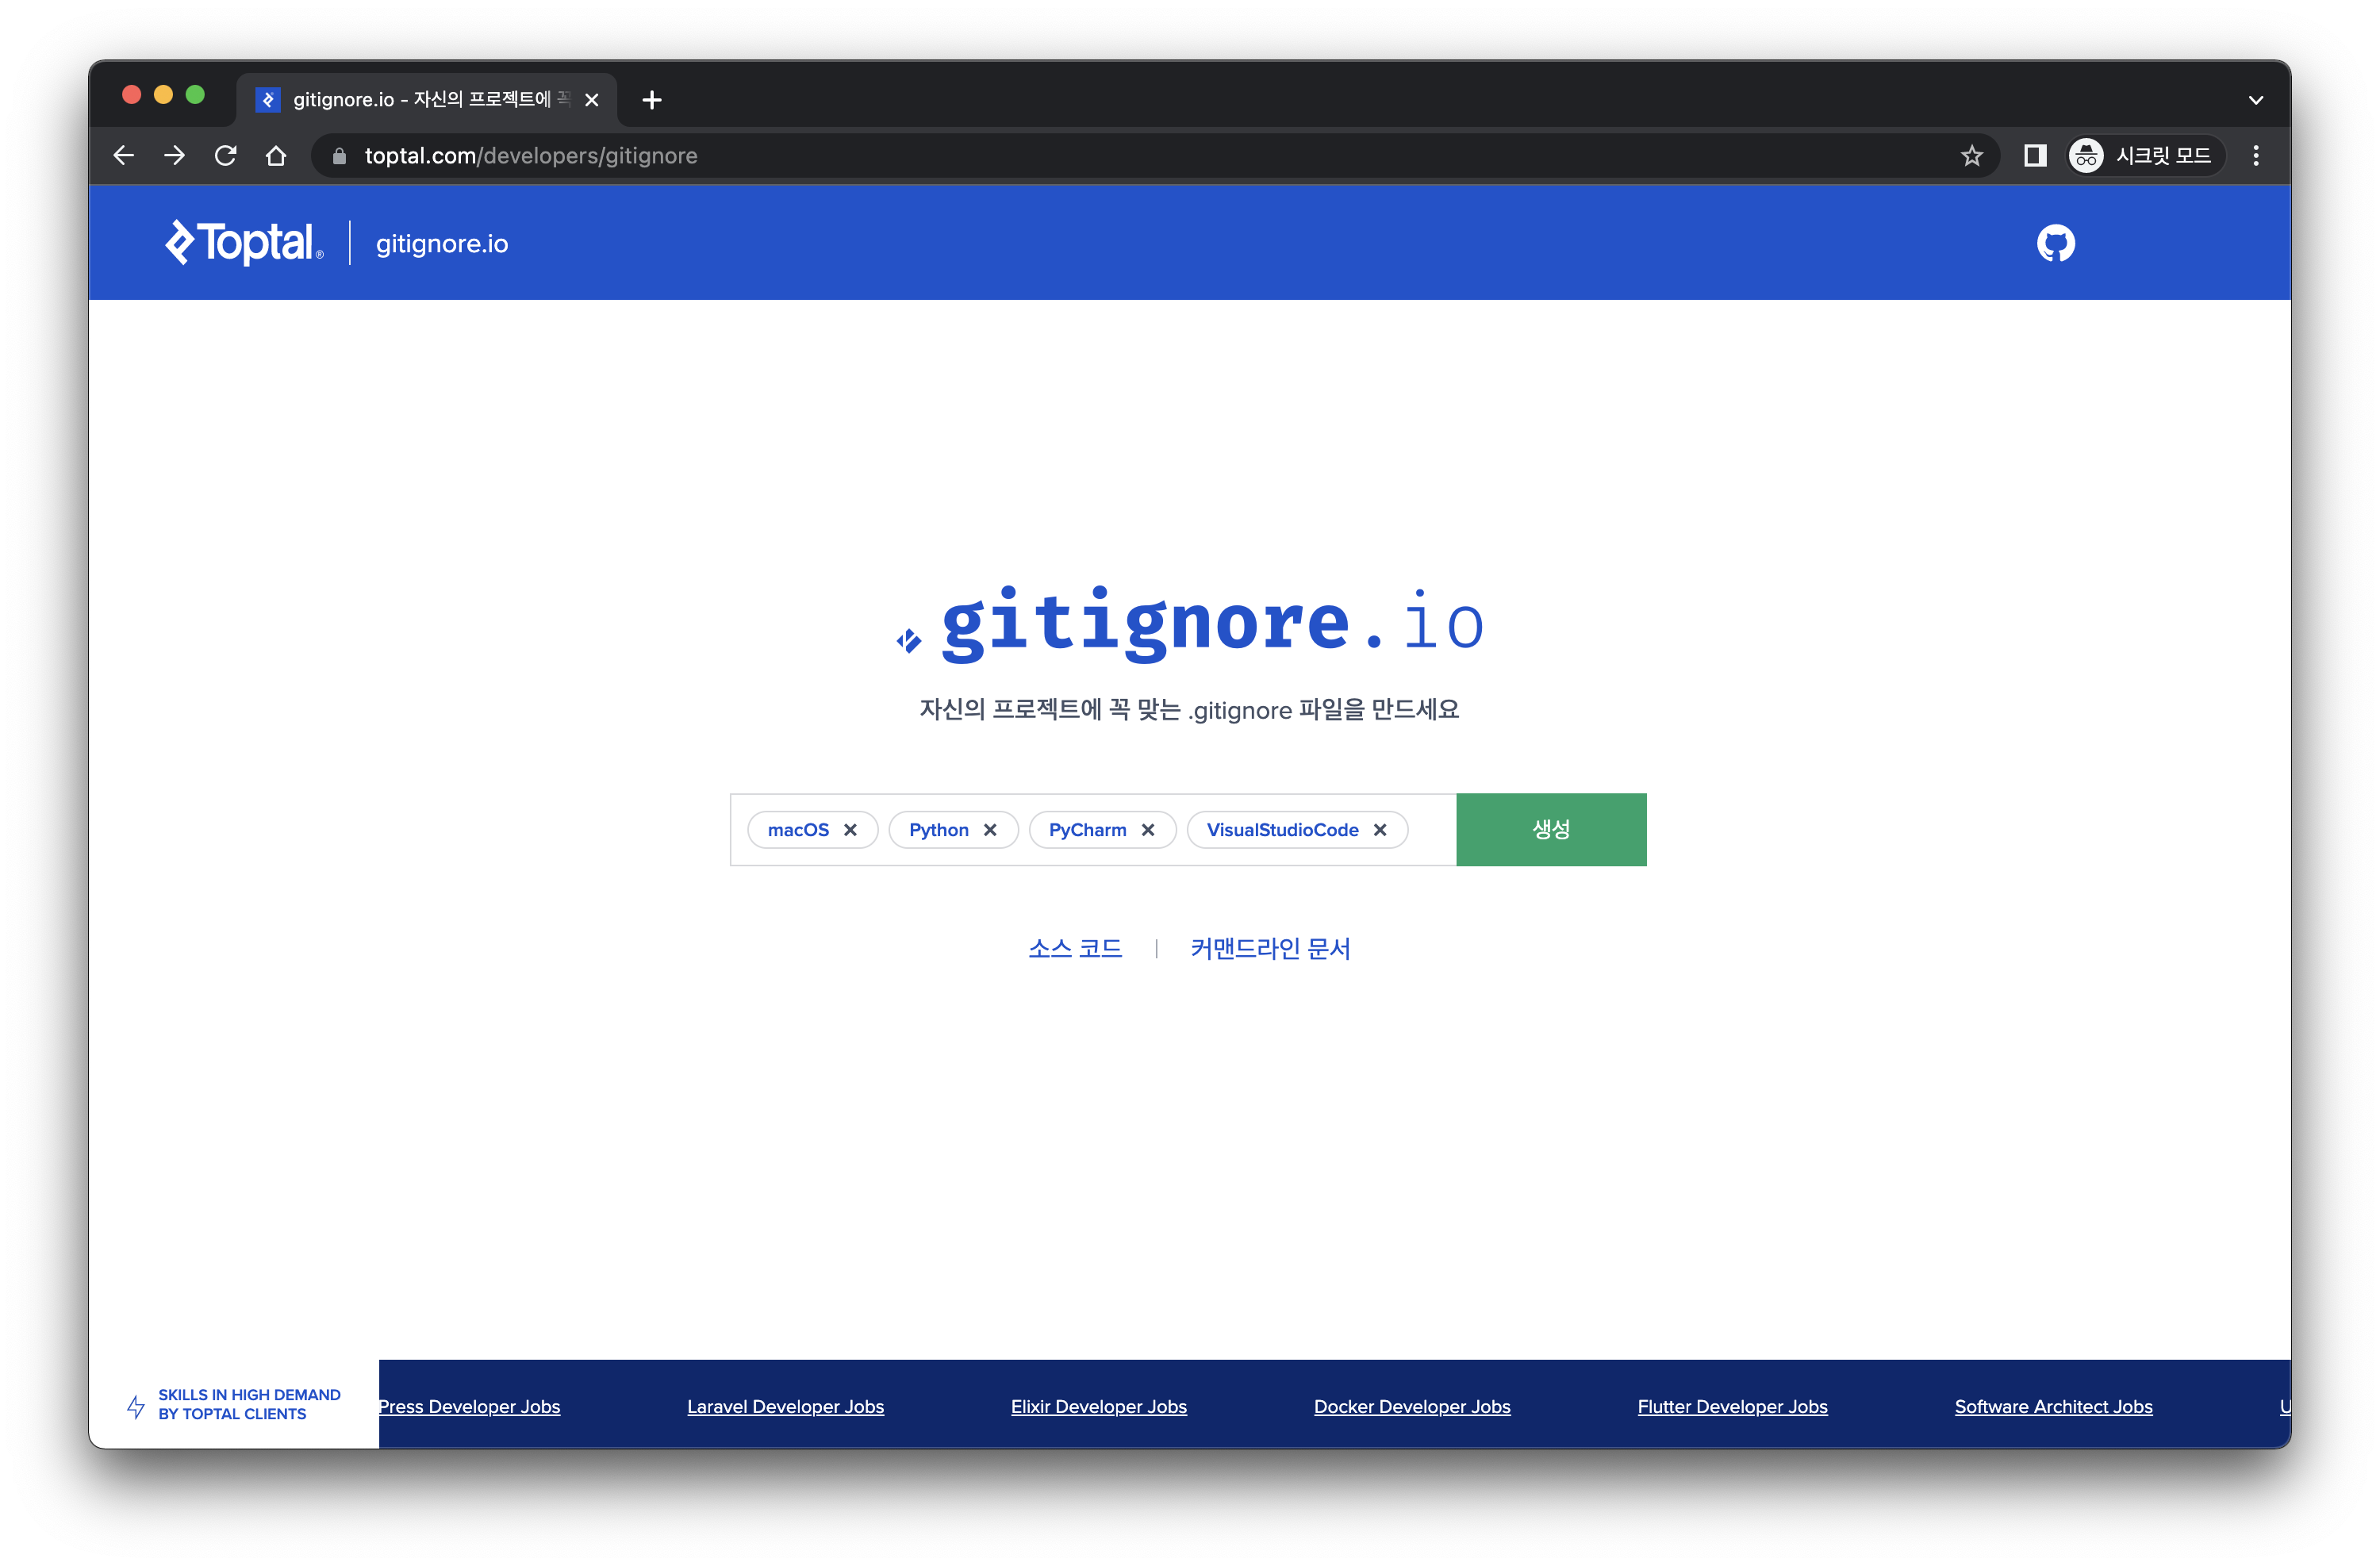Navigate back in browser history
Viewport: 2380px width, 1566px height.
point(124,156)
